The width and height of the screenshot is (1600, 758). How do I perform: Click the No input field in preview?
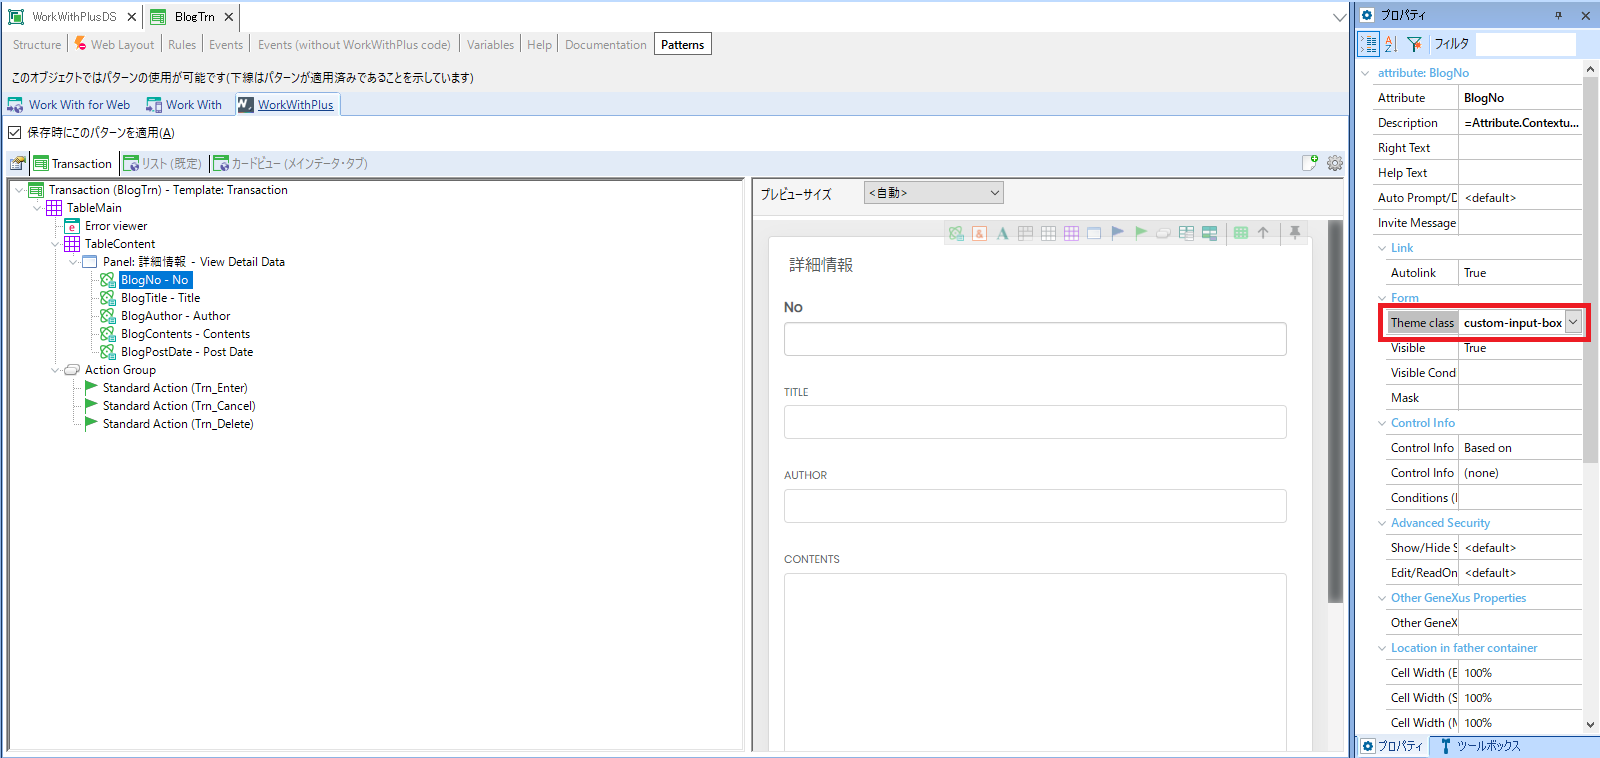coord(1035,339)
